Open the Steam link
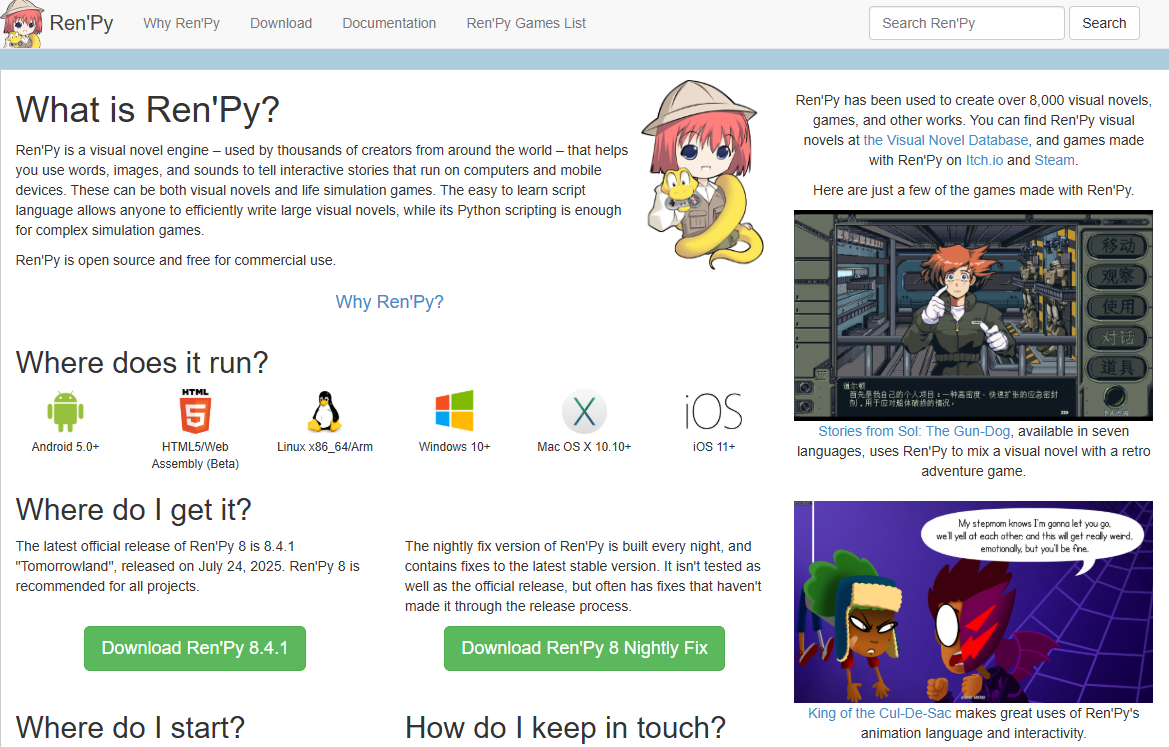The width and height of the screenshot is (1169, 747). (x=1054, y=160)
